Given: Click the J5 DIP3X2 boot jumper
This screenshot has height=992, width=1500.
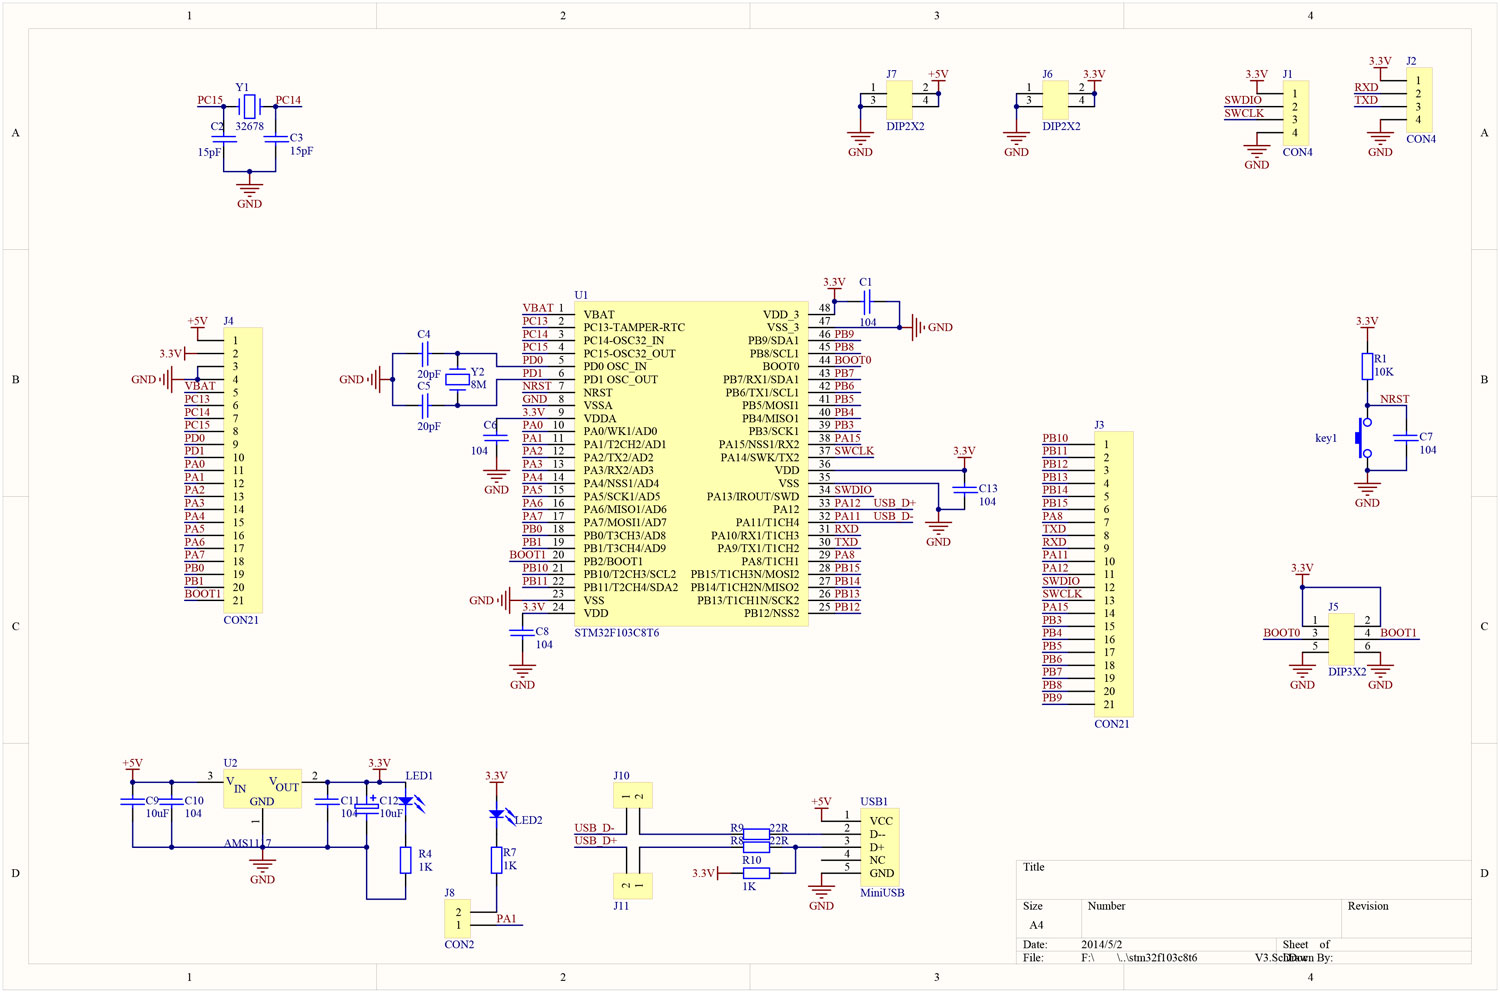Looking at the screenshot, I should point(1341,639).
